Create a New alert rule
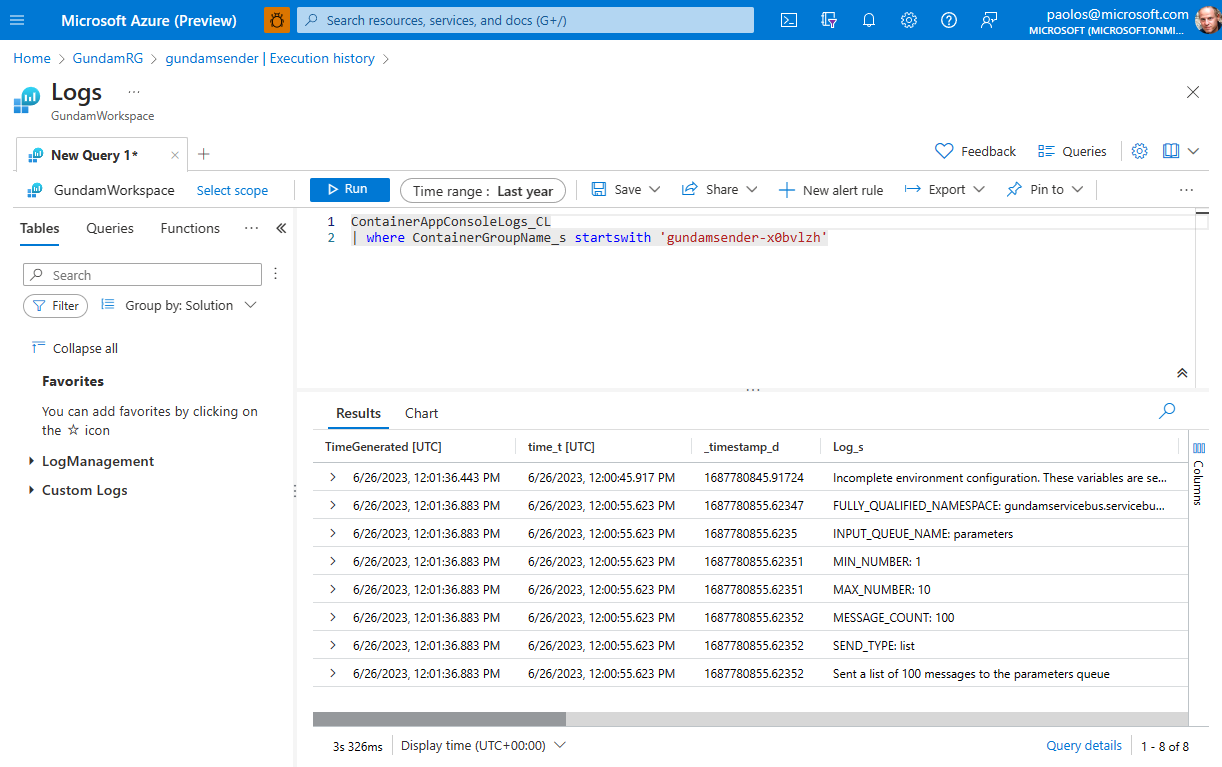 (x=831, y=190)
